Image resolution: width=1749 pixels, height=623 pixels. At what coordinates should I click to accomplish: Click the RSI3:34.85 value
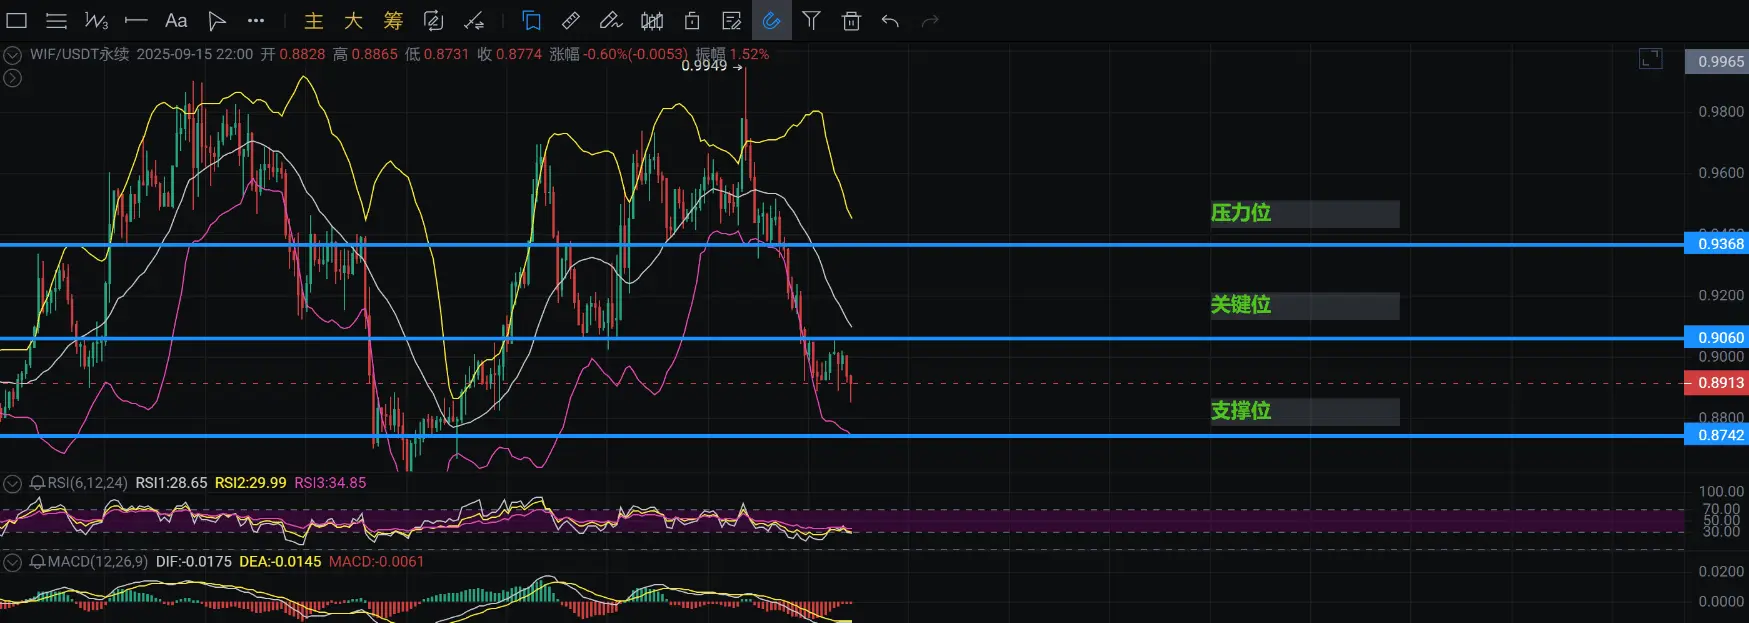point(330,483)
